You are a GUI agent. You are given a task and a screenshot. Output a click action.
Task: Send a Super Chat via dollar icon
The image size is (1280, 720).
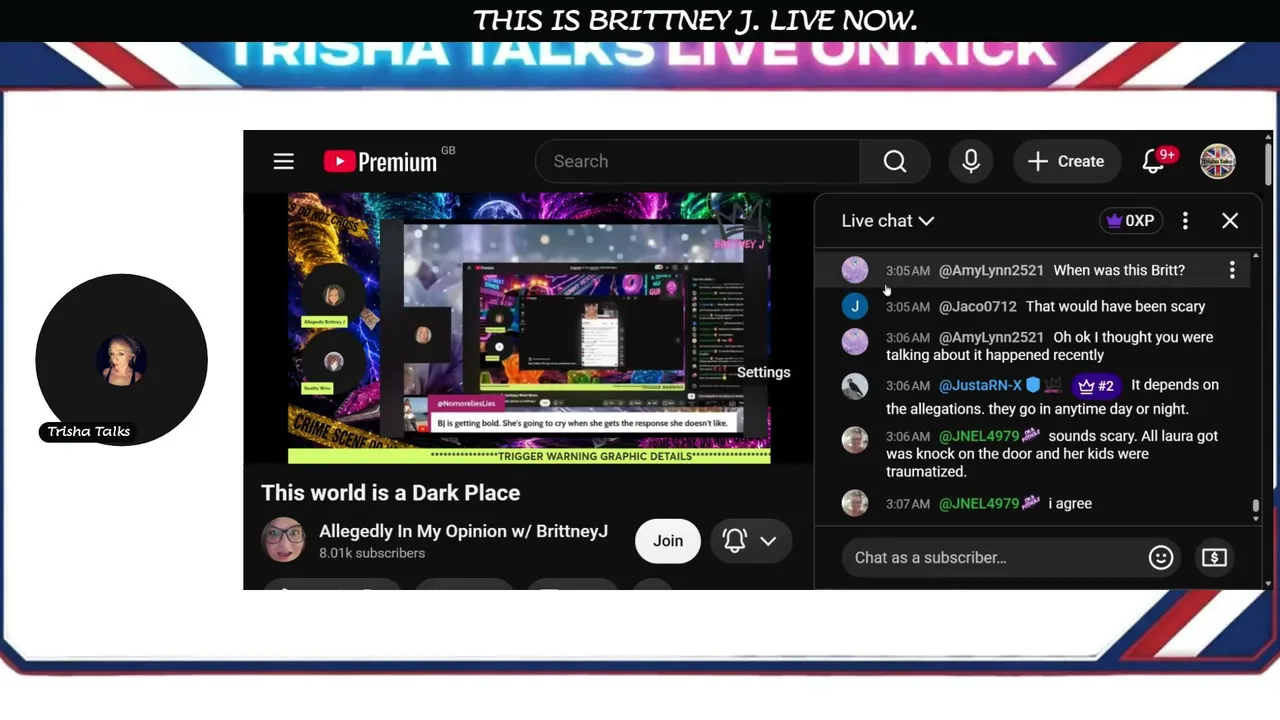tap(1214, 557)
